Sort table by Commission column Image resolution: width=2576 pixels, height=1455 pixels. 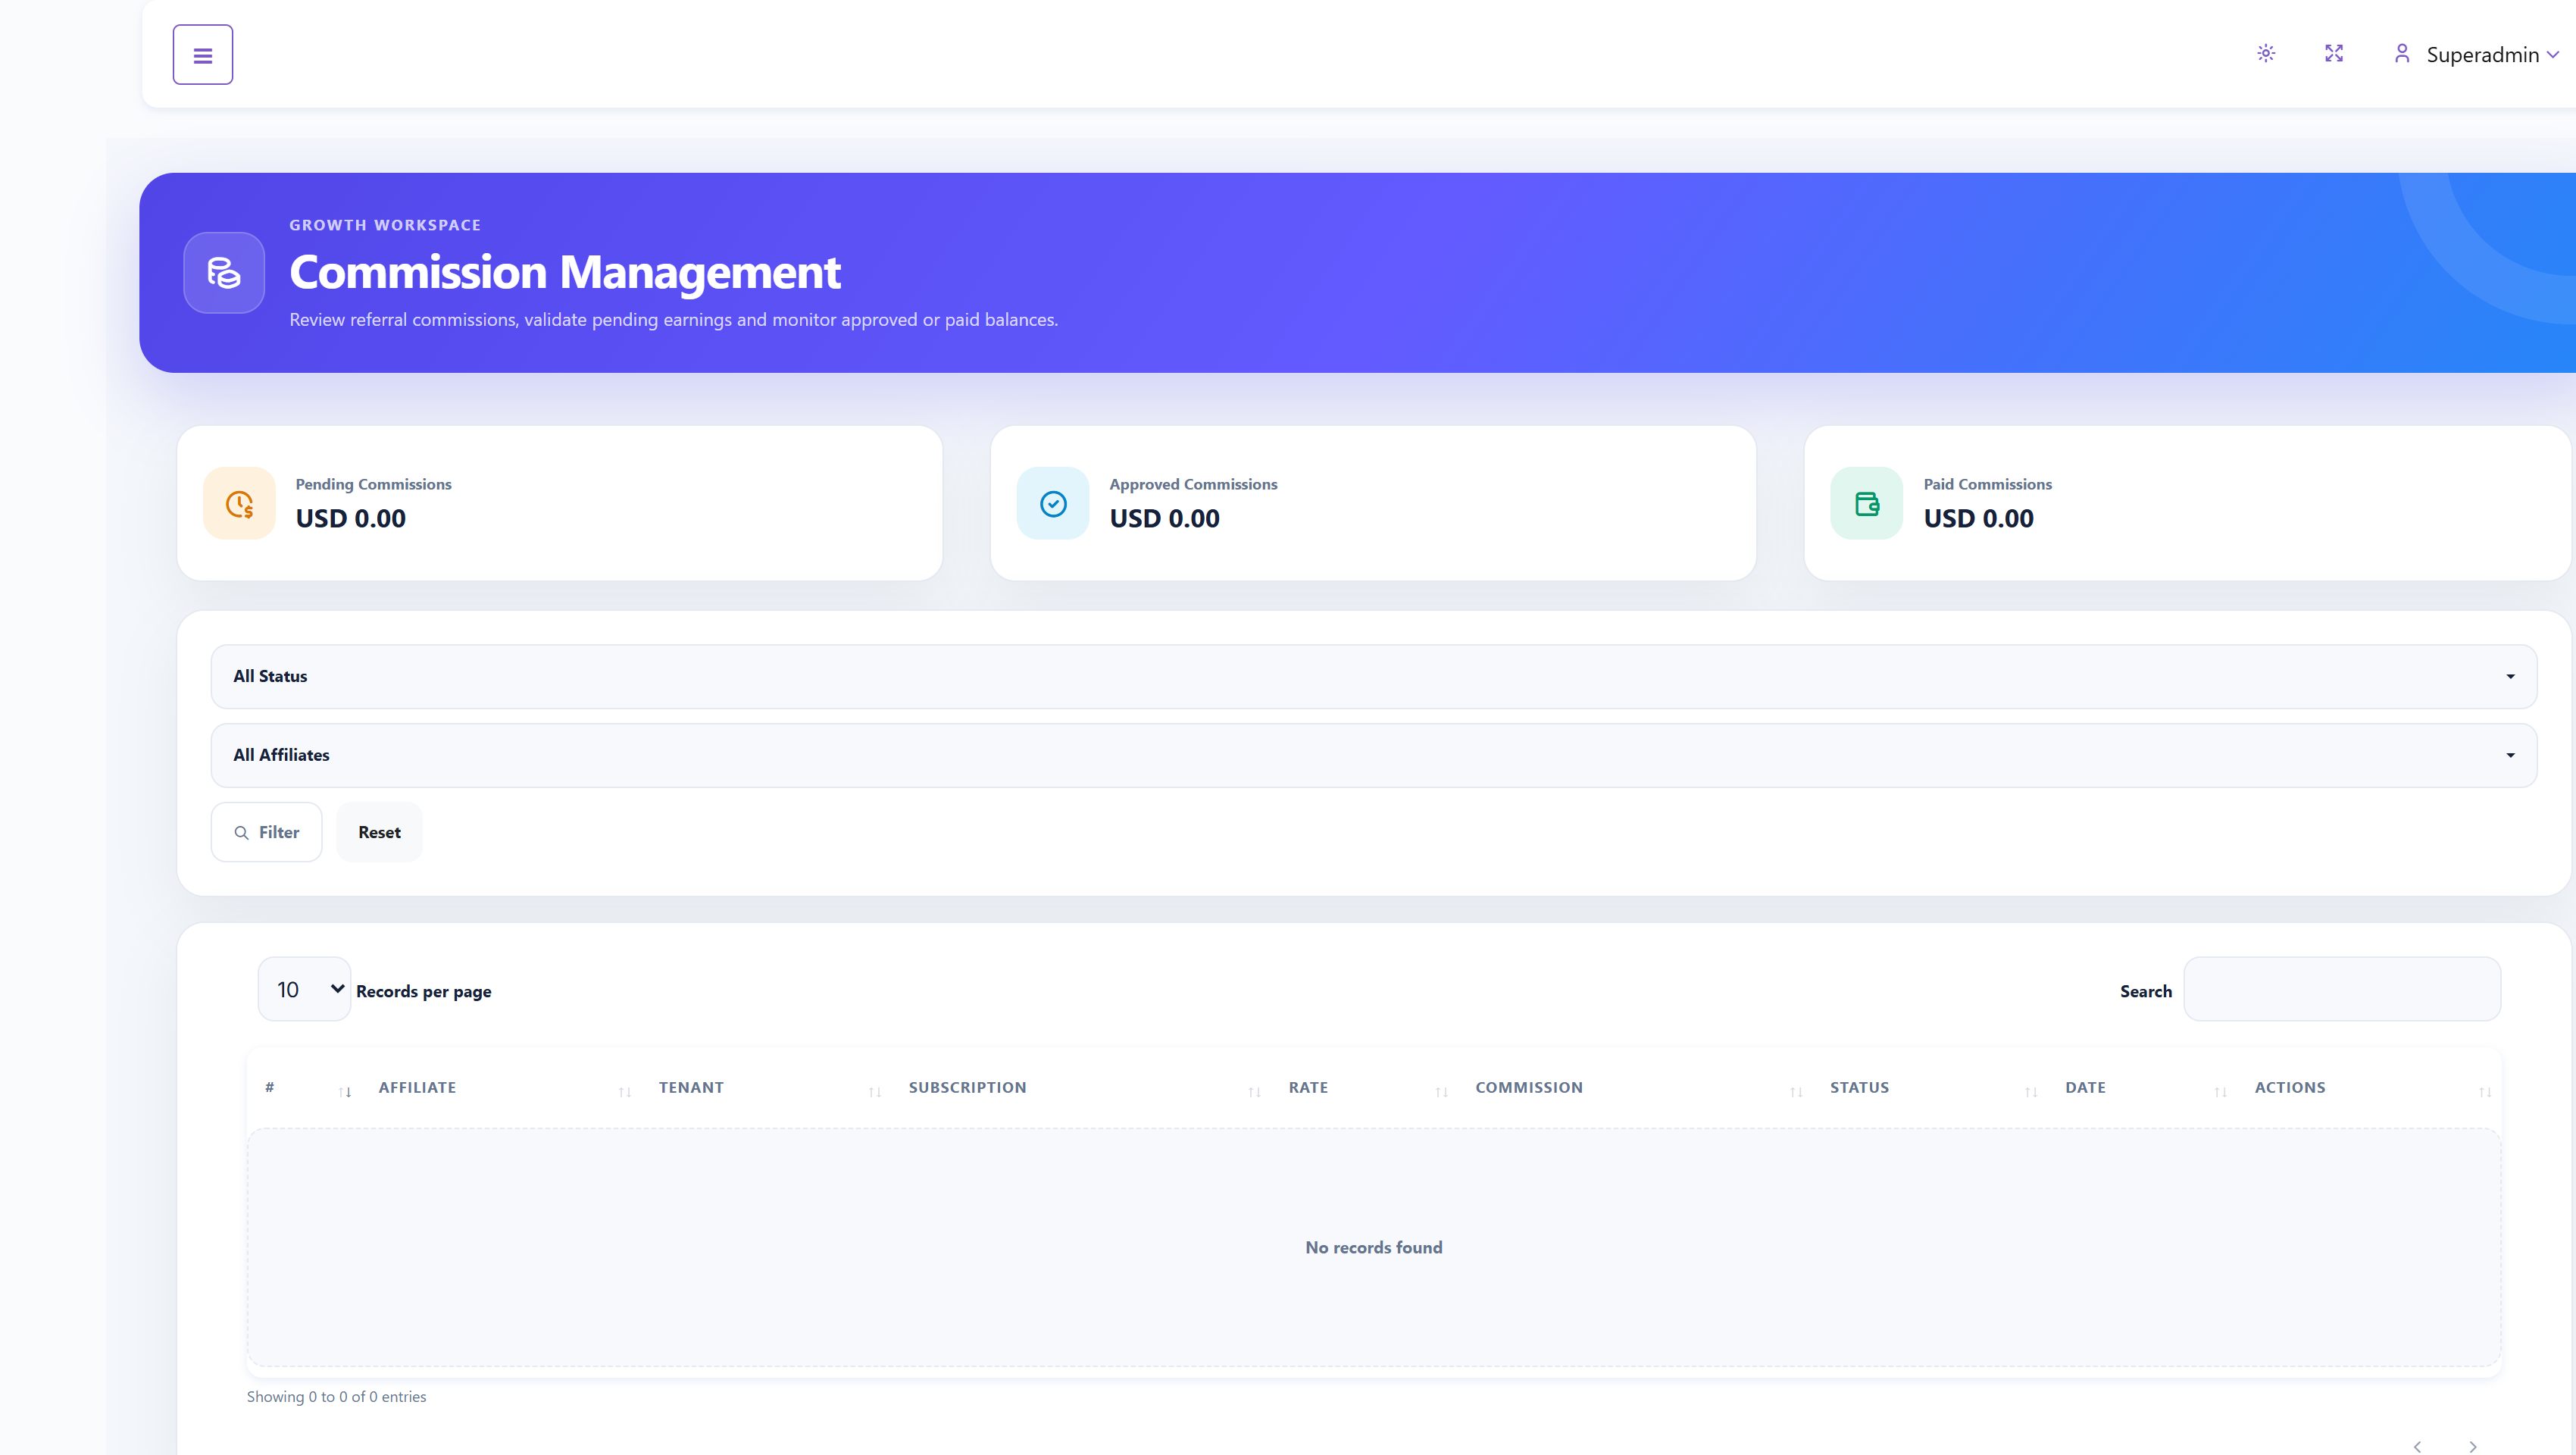point(1635,1088)
